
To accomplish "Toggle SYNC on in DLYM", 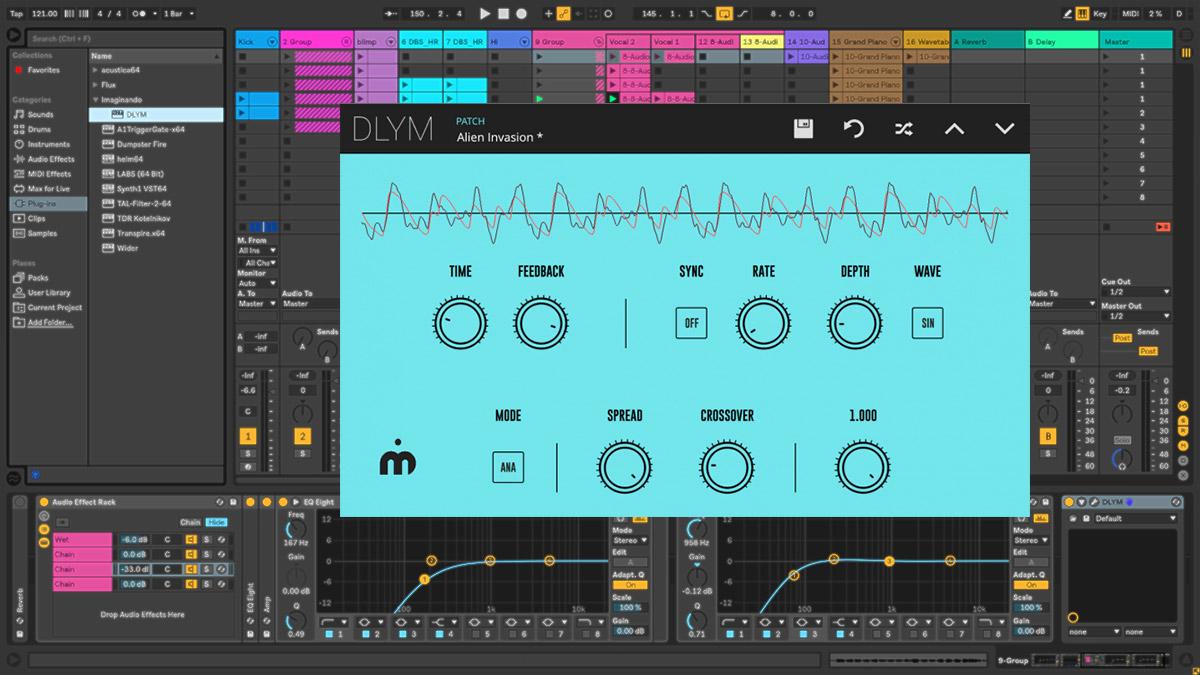I will pyautogui.click(x=691, y=322).
